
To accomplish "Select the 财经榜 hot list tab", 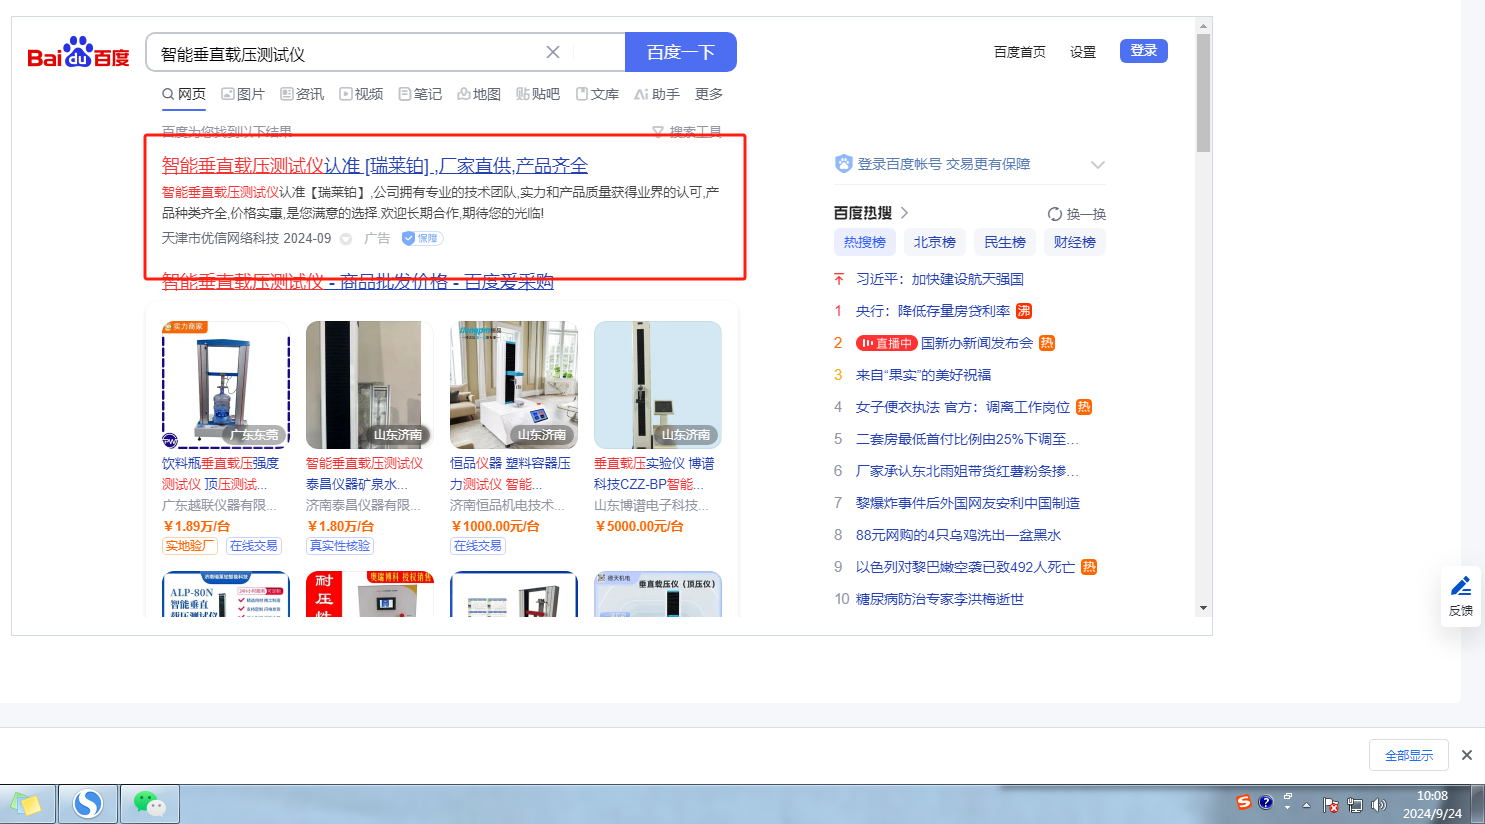I will pos(1075,242).
